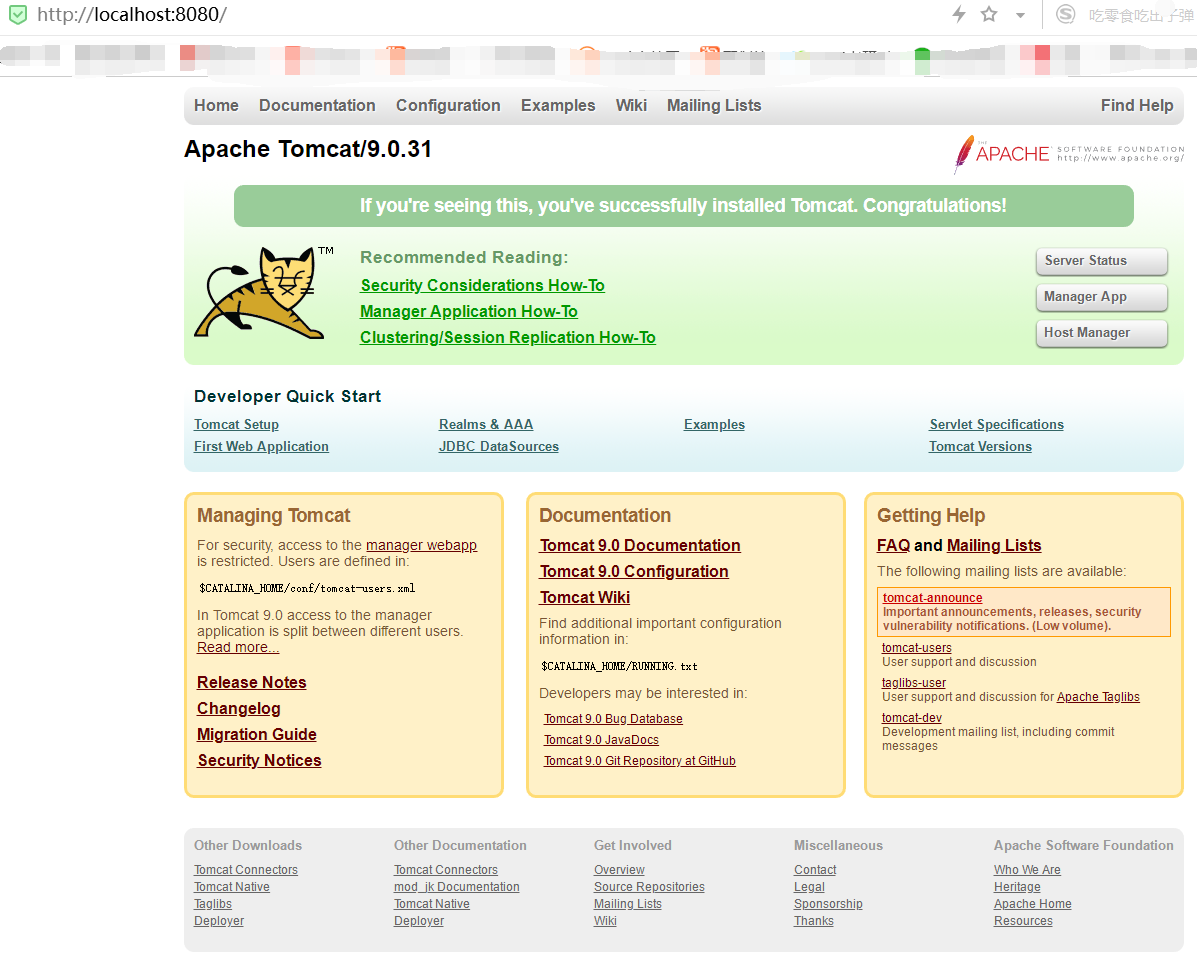Open the Tomcat Setup link
1197x955 pixels.
pyautogui.click(x=236, y=424)
